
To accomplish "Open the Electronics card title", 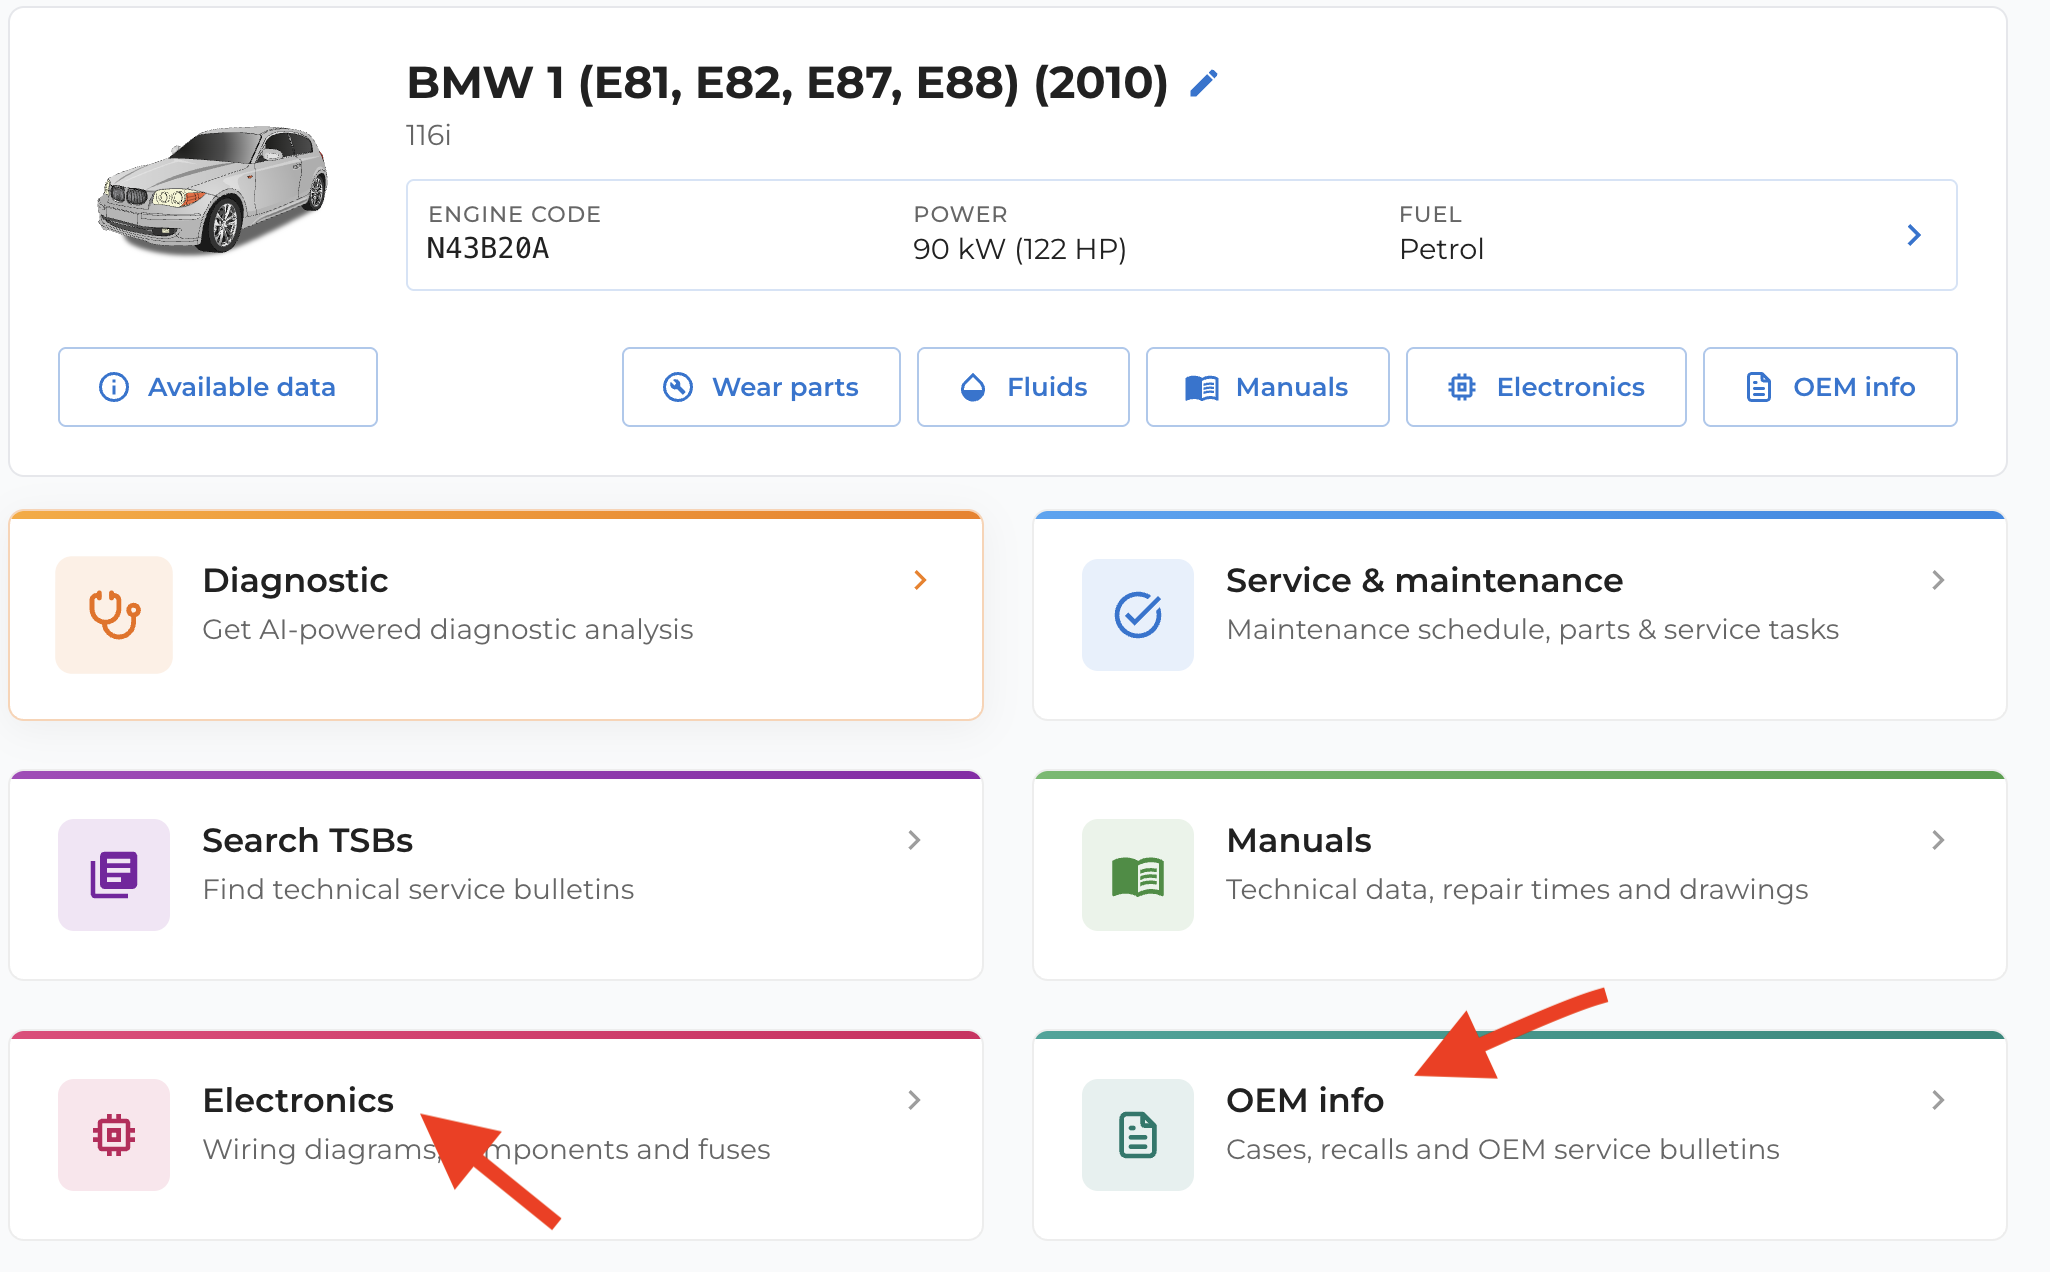I will pos(298,1100).
